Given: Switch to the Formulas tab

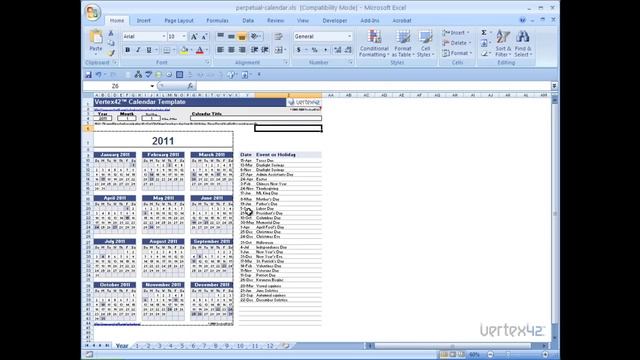Looking at the screenshot, I should (x=217, y=20).
